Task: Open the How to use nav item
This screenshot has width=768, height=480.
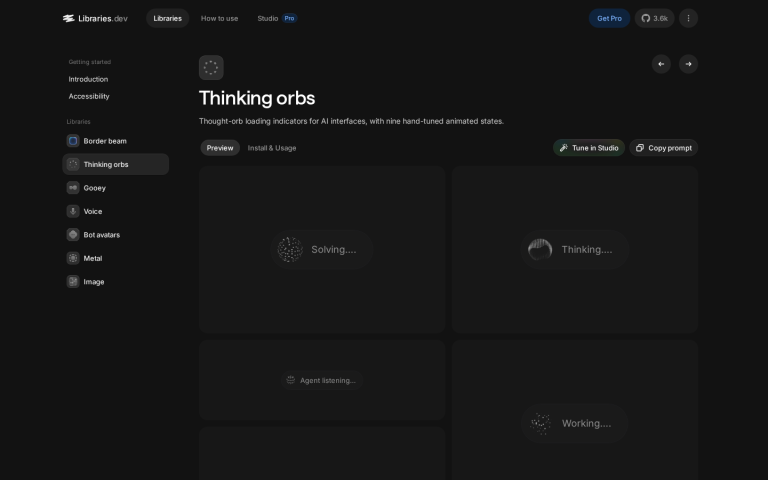Action: pyautogui.click(x=219, y=19)
